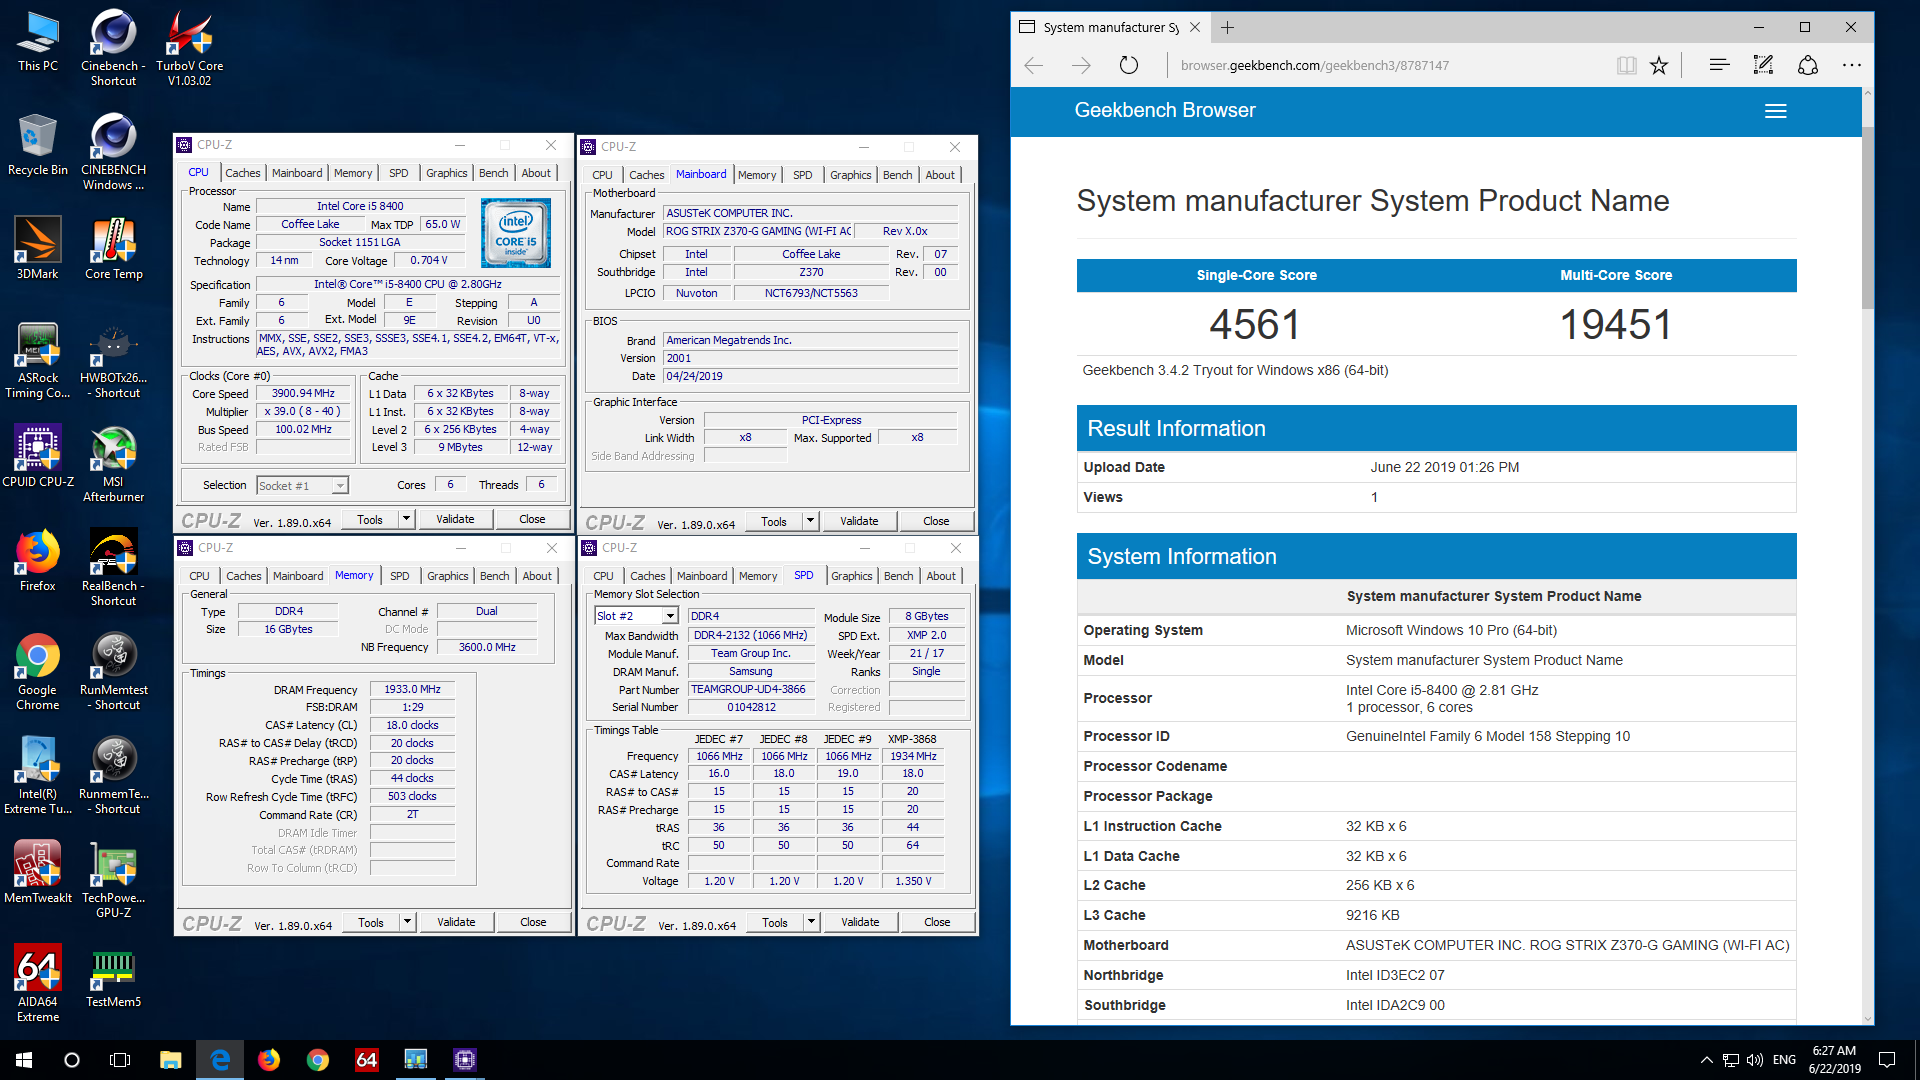Select Bench tab in Mainboard window
1920x1080 pixels.
point(897,175)
